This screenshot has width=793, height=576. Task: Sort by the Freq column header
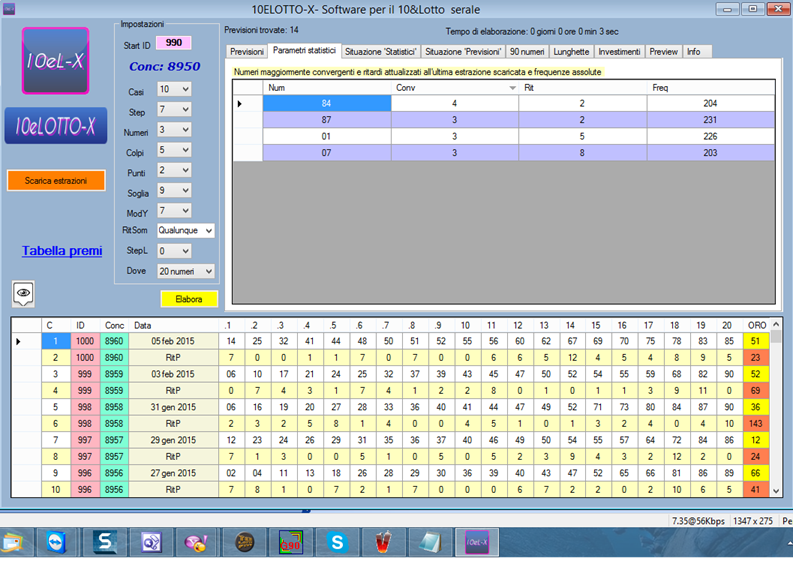711,88
